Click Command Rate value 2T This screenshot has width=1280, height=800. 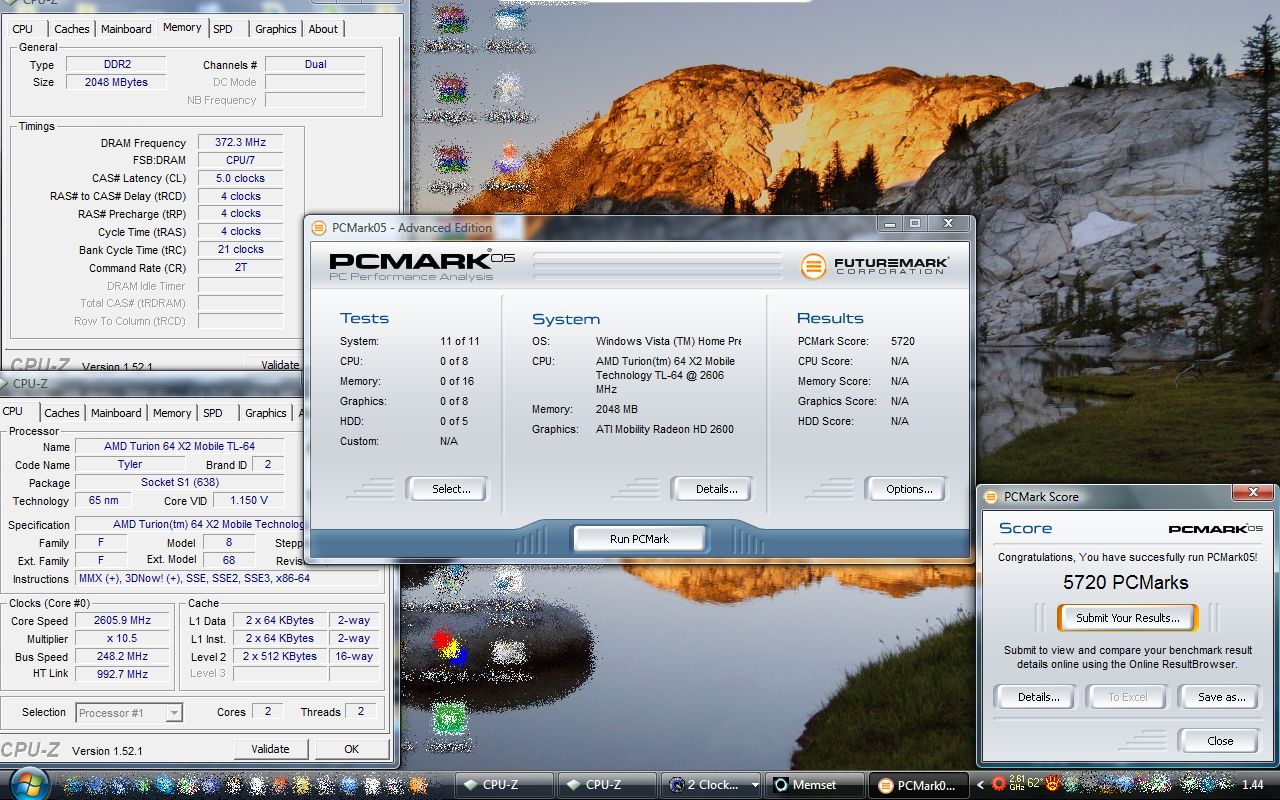tap(240, 267)
